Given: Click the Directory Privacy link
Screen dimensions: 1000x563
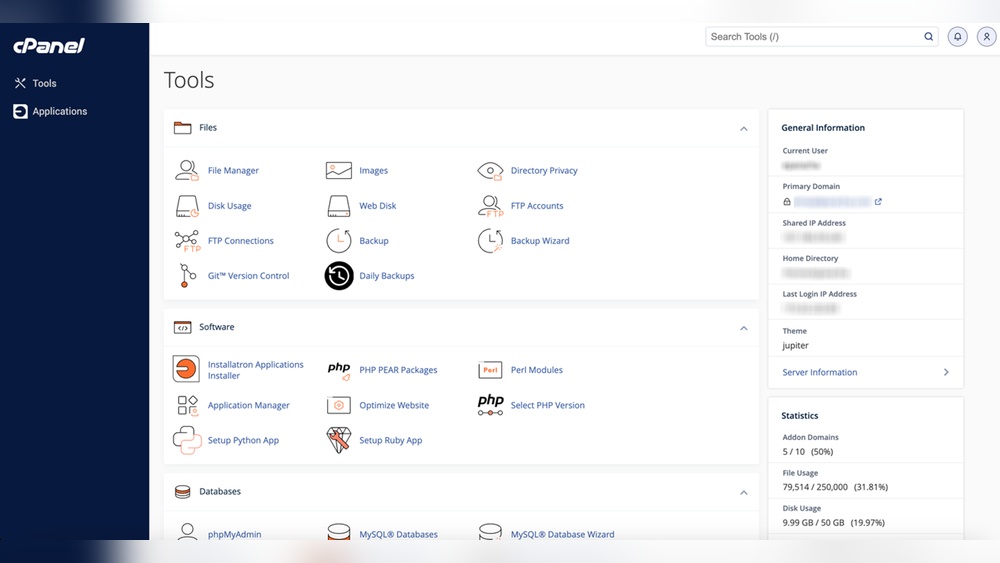Looking at the screenshot, I should (x=544, y=170).
